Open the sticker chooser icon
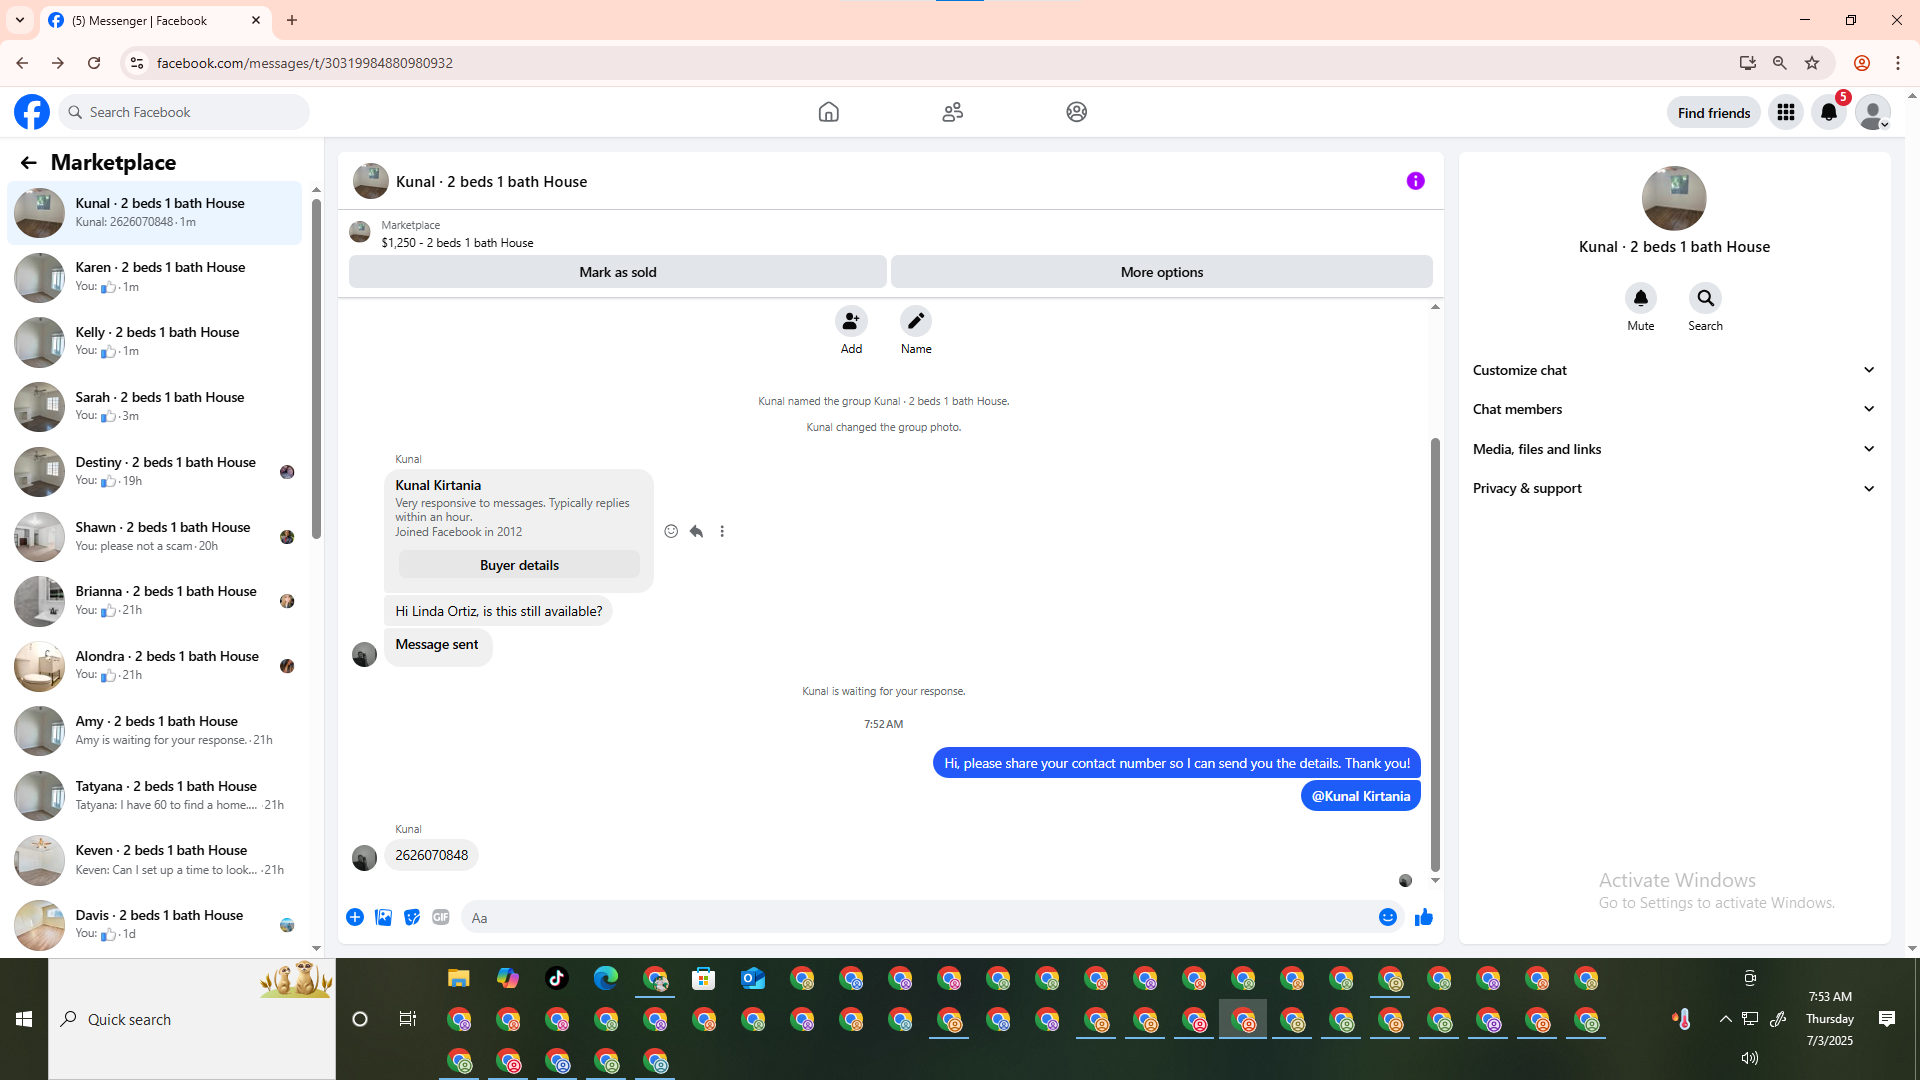Viewport: 1920px width, 1080px height. (412, 917)
